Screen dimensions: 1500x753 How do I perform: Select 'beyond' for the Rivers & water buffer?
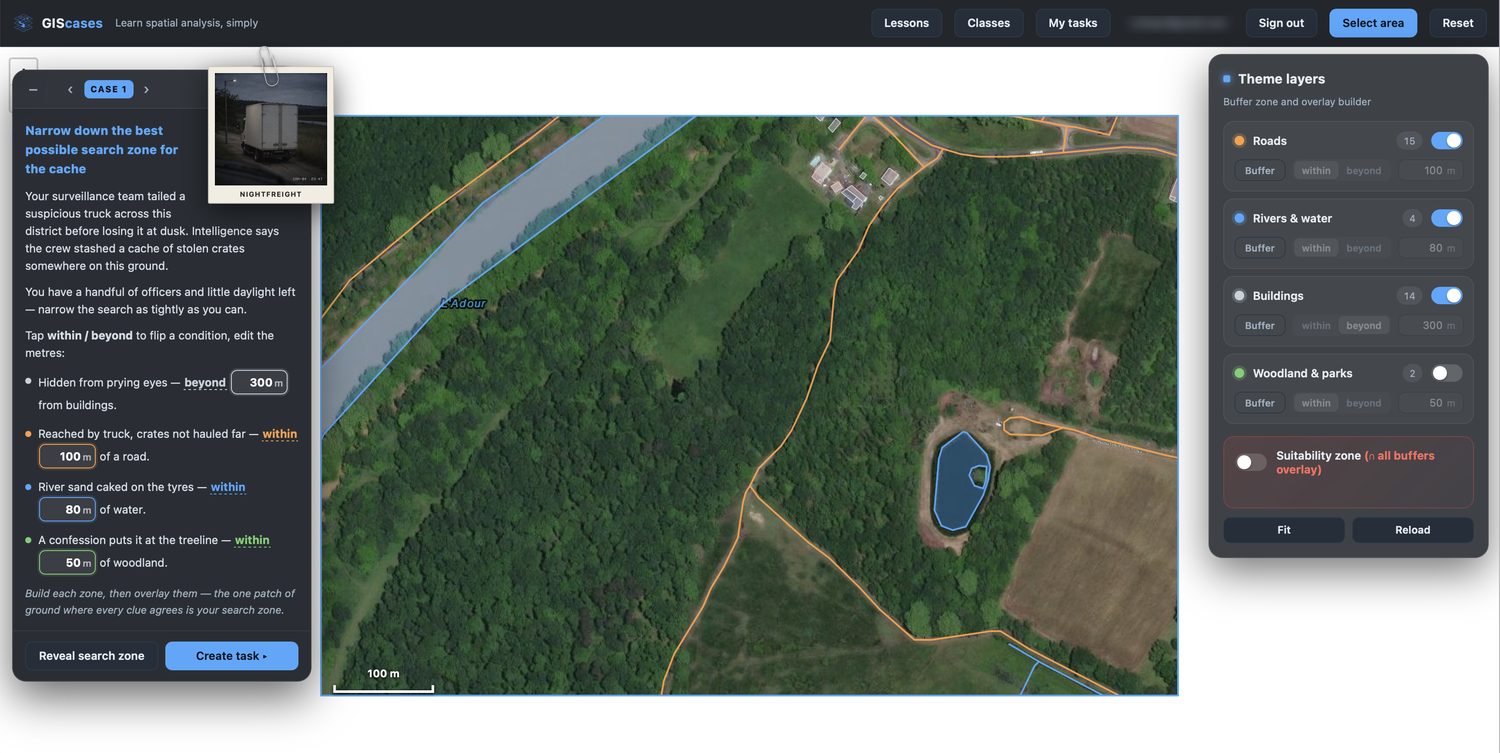1364,248
